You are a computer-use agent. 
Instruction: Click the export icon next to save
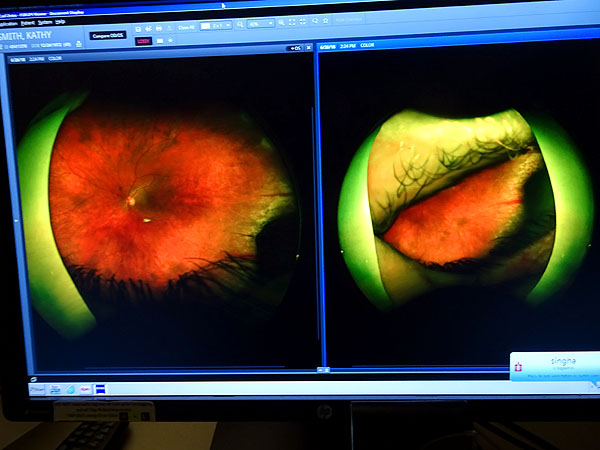148,29
